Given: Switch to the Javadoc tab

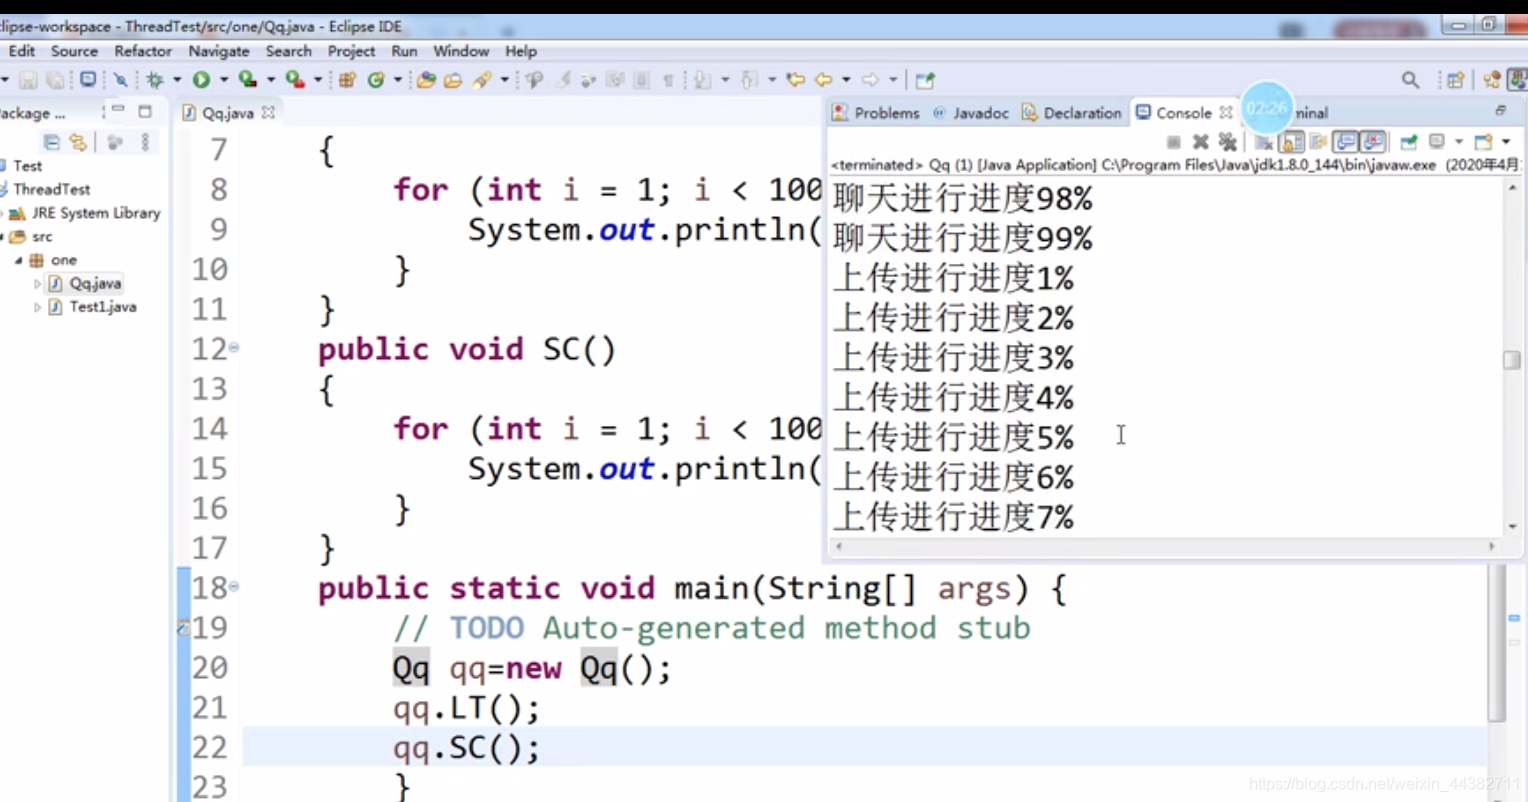Looking at the screenshot, I should point(971,113).
